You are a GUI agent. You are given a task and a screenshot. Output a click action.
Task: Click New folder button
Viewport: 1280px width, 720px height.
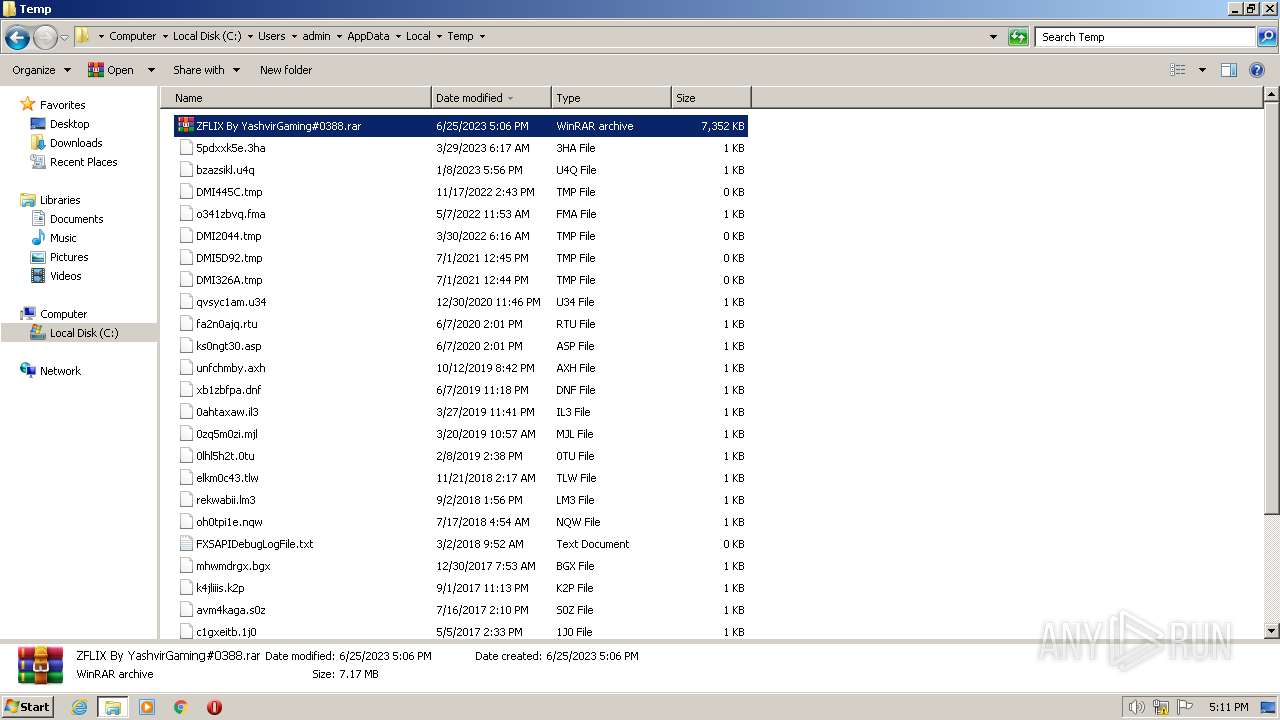[286, 70]
